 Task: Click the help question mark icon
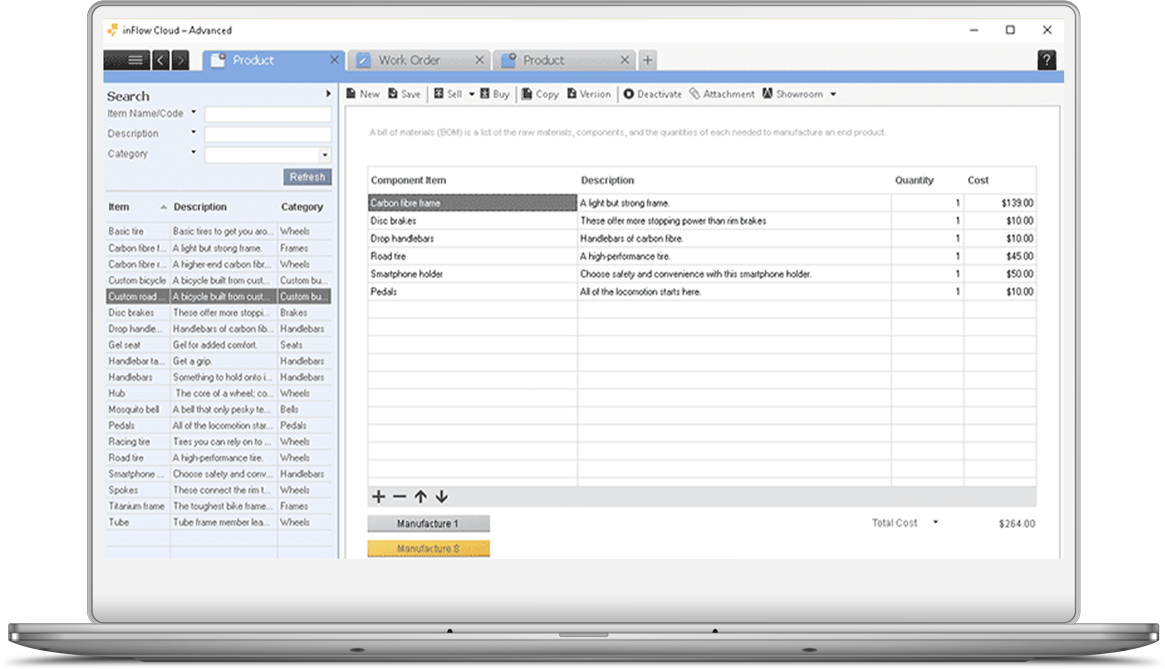tap(1046, 61)
